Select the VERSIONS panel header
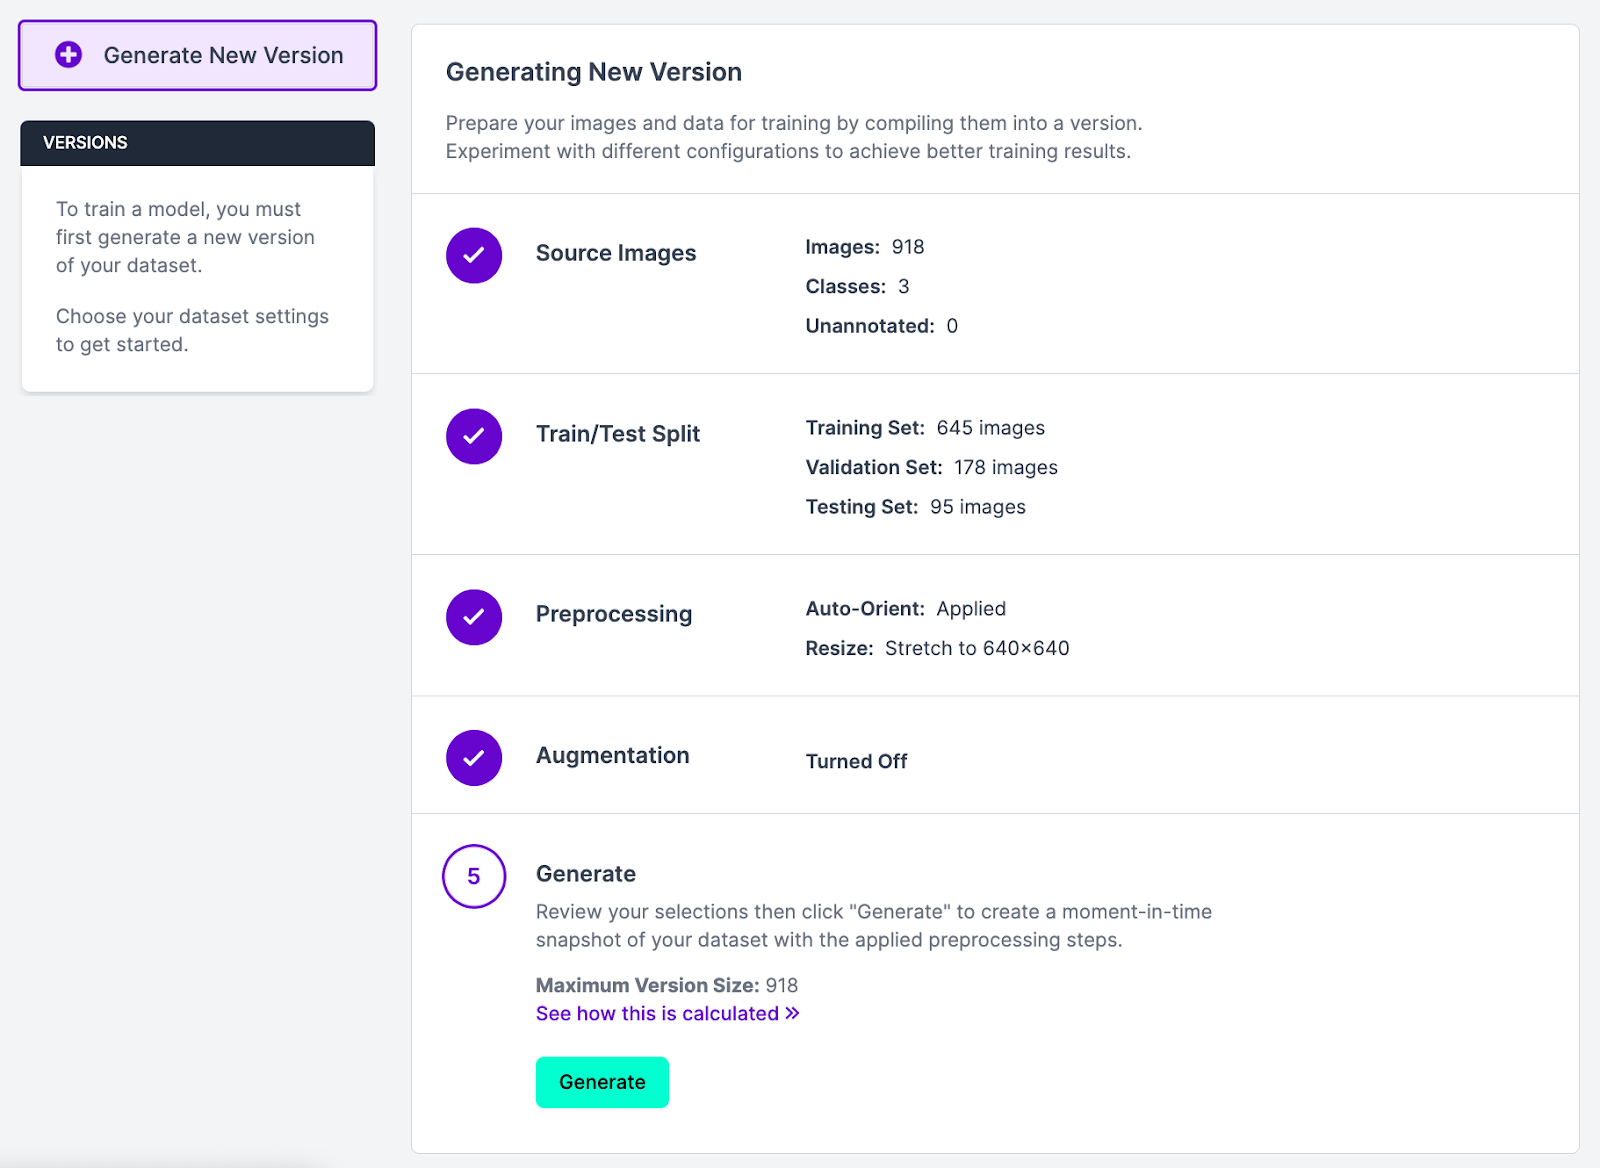The width and height of the screenshot is (1600, 1168). point(198,143)
